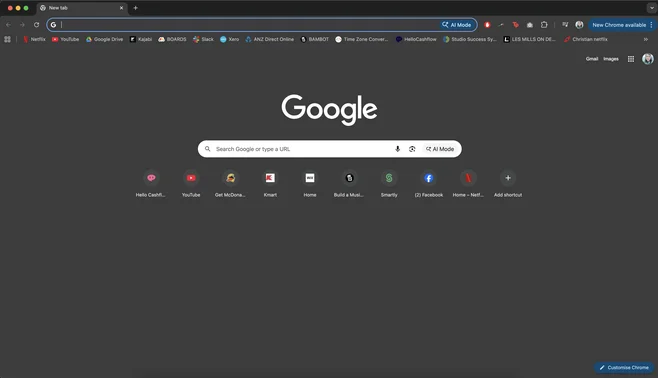Open the camera extension icon
Screen dimensions: 658x378
pos(530,25)
